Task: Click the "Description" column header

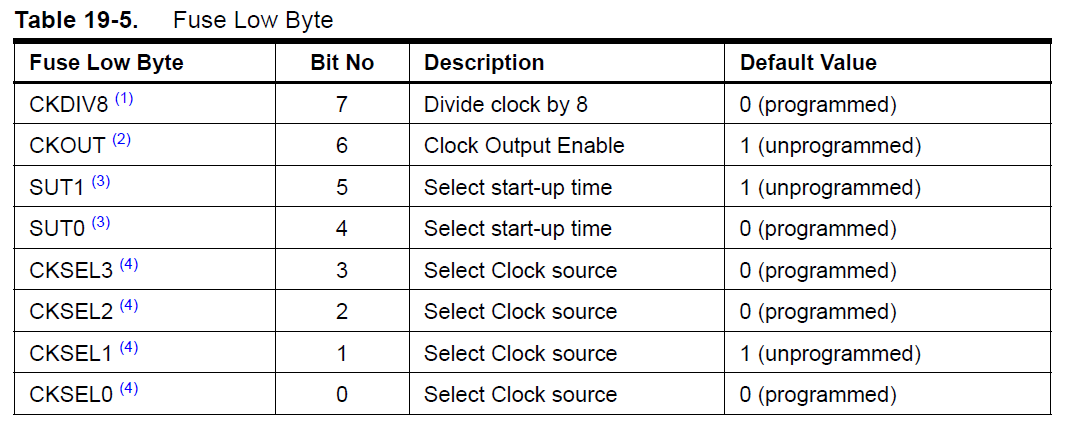Action: pyautogui.click(x=484, y=62)
